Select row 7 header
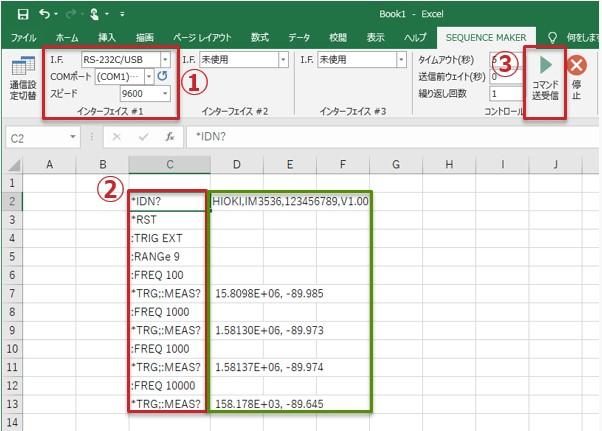Screen dimensions: 602x431 (x=12, y=294)
